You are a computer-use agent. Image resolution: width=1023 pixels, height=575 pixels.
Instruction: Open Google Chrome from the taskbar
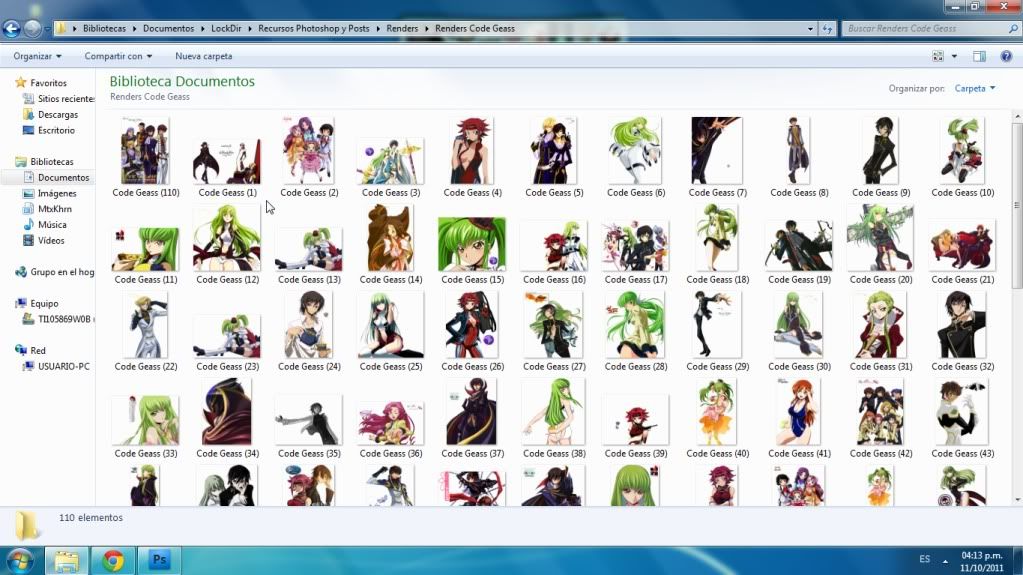(x=113, y=561)
